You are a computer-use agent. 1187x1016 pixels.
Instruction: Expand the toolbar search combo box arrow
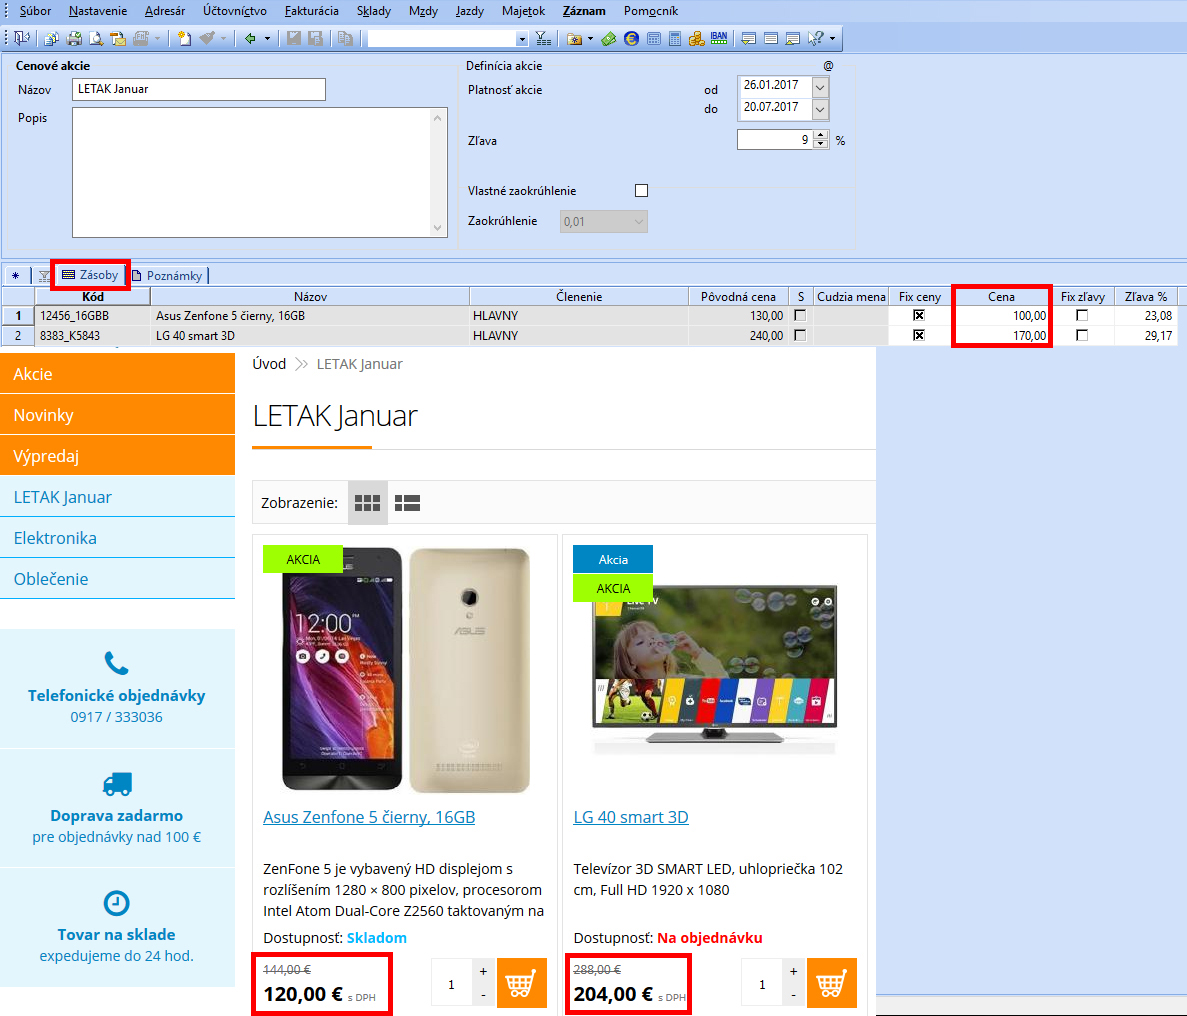point(522,39)
